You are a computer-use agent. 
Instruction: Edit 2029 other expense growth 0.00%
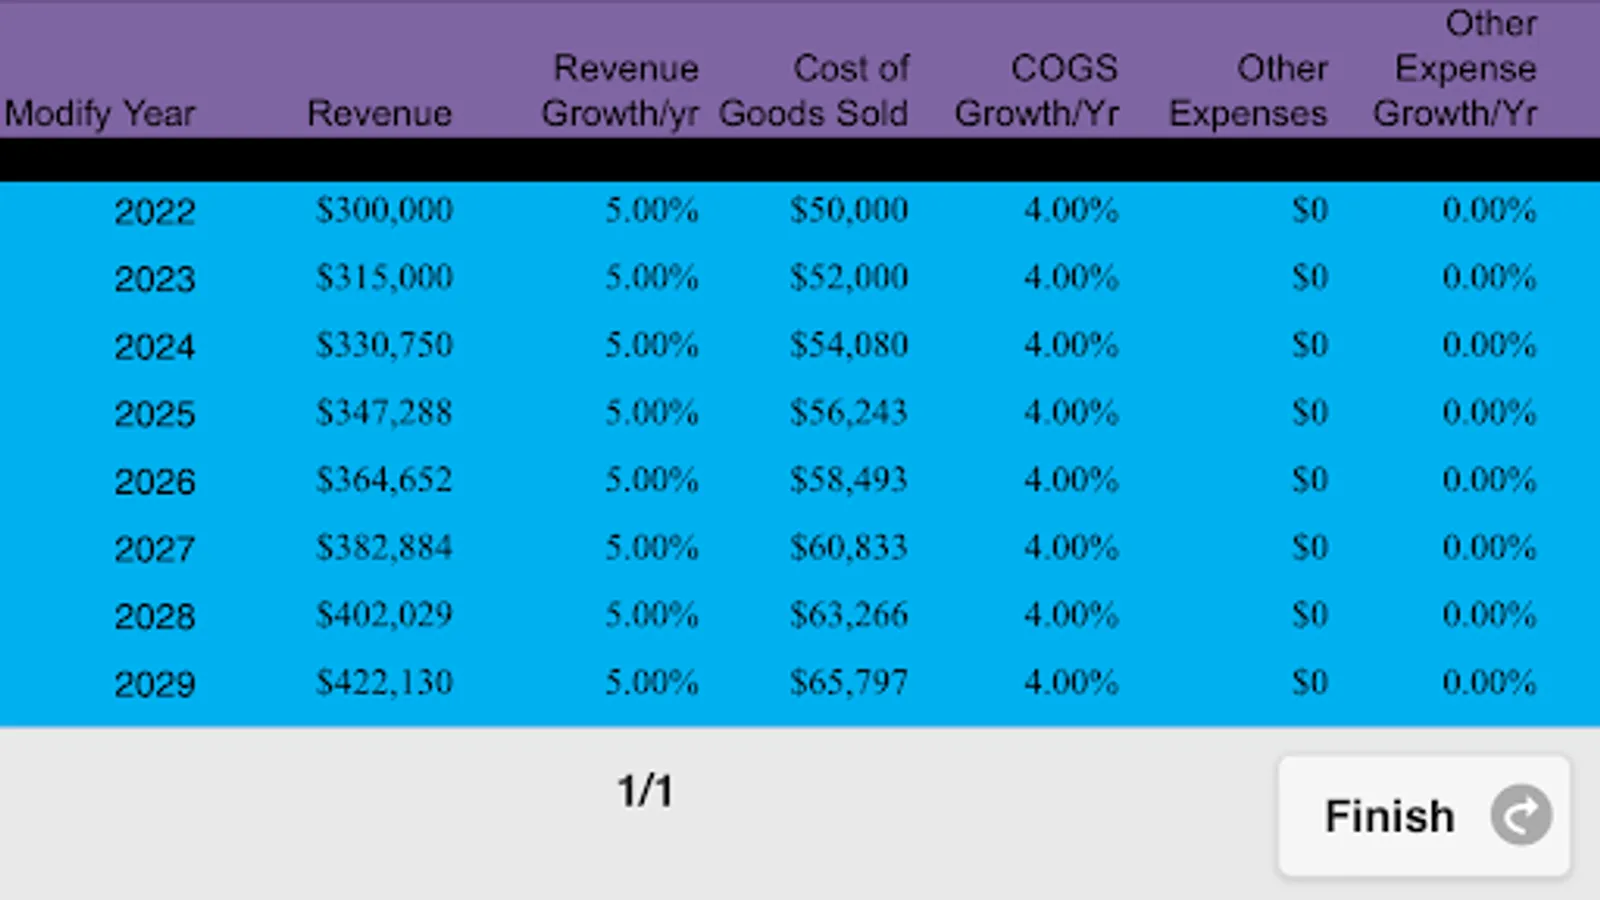[x=1489, y=682]
